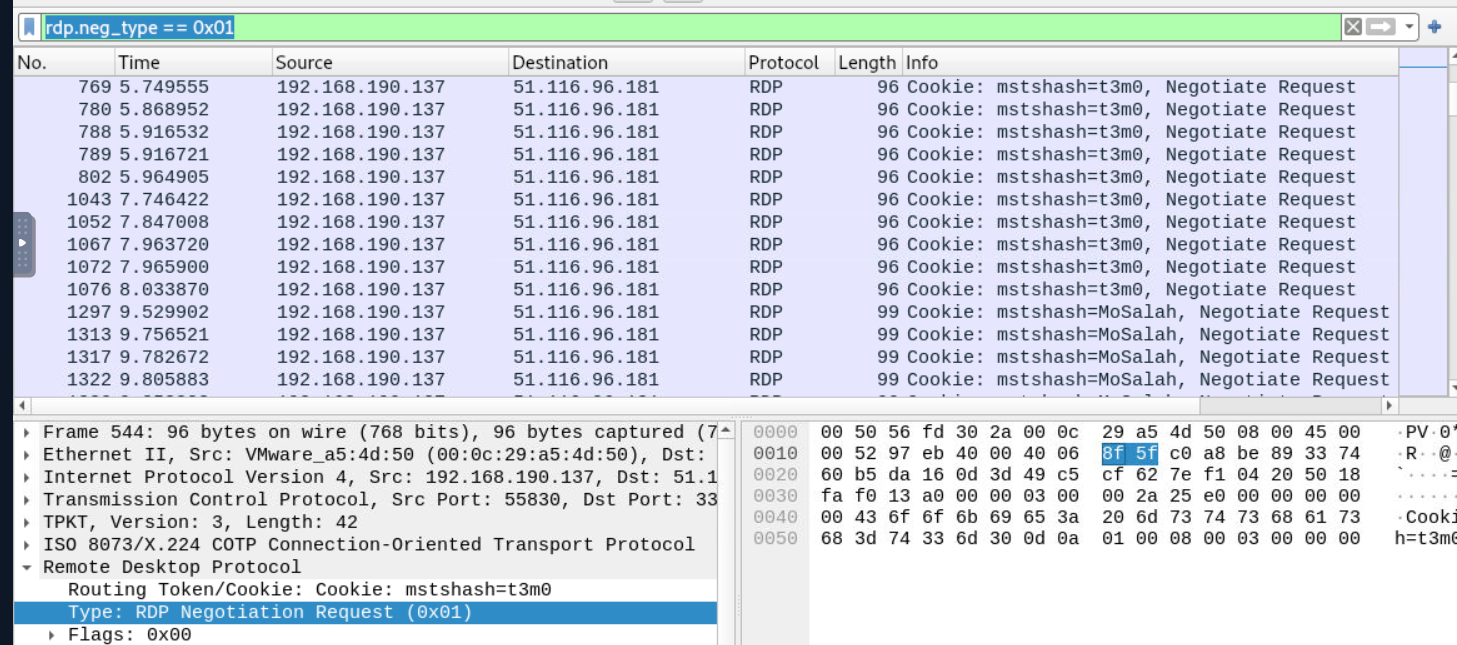Expand Internet Protocol Version 4 node
The image size is (1457, 645).
pos(28,477)
